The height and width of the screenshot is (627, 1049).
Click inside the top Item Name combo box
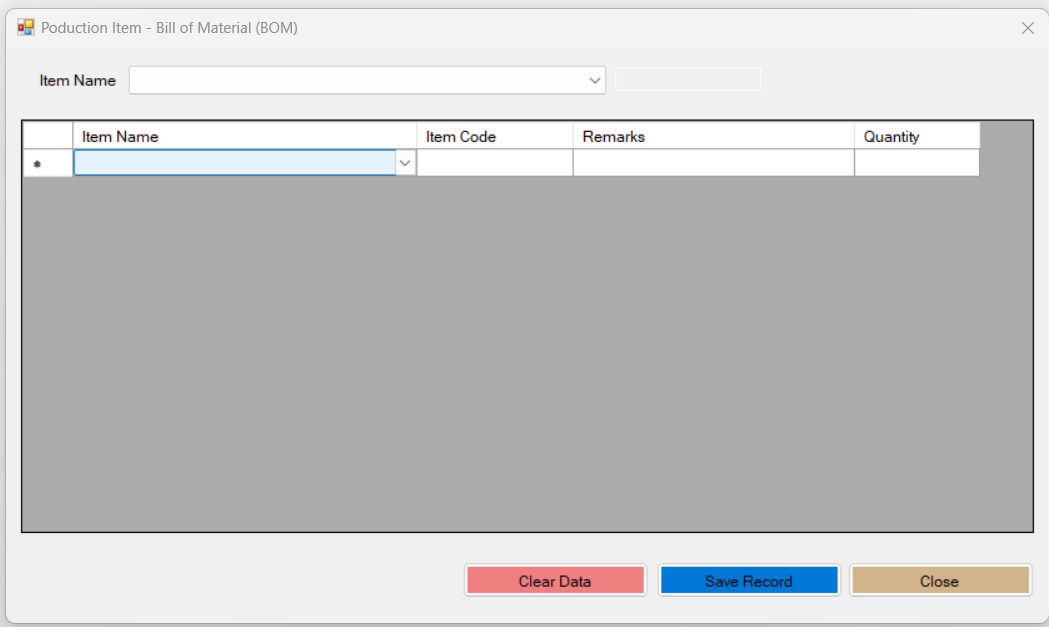click(x=360, y=81)
